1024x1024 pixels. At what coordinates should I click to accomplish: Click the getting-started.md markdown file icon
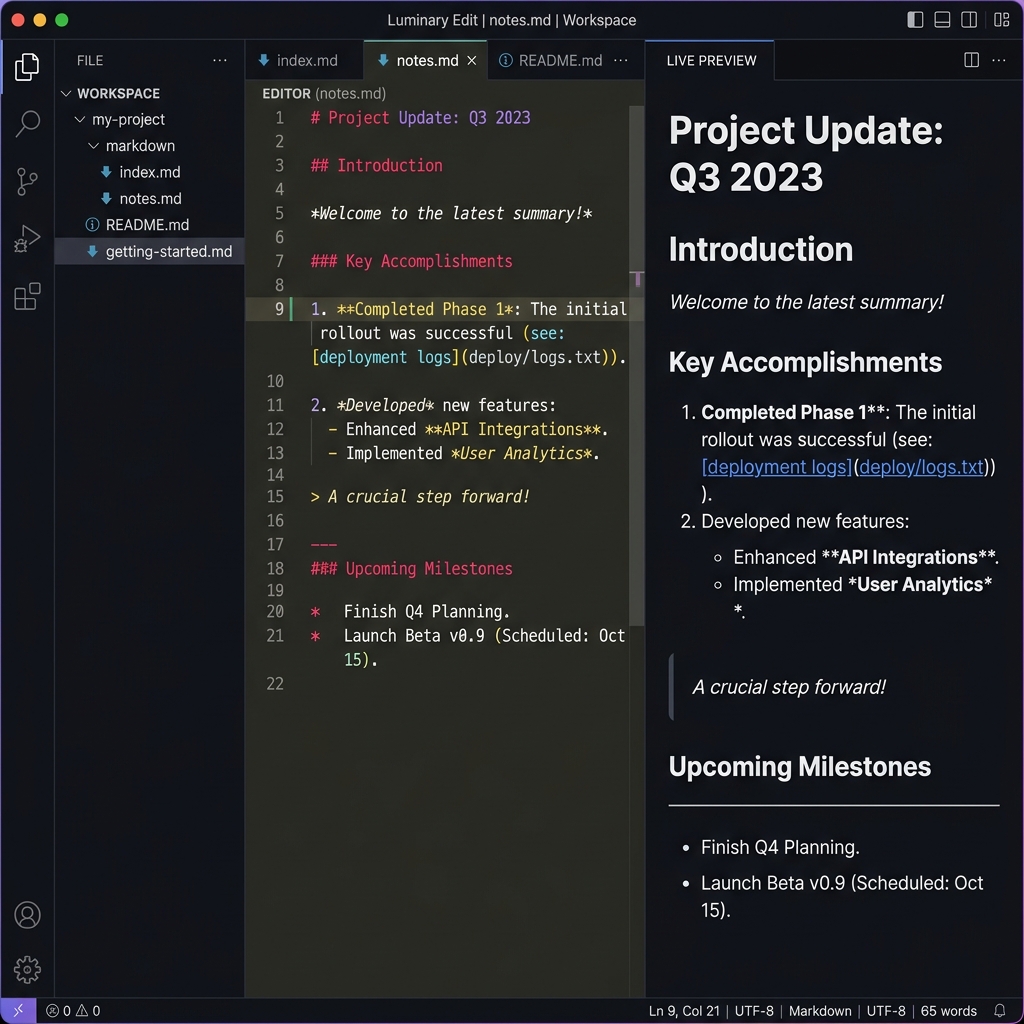(x=92, y=251)
